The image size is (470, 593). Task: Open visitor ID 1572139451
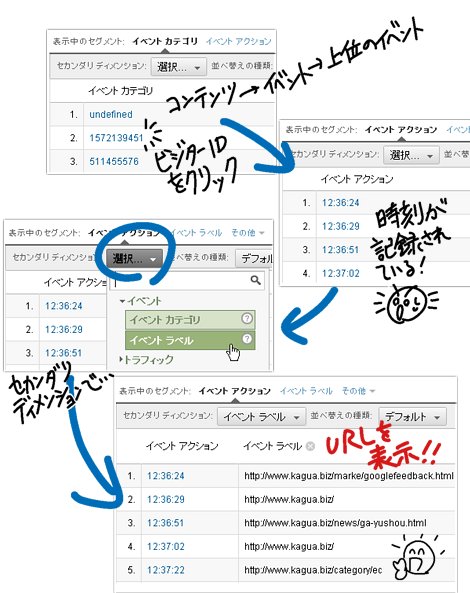tap(116, 138)
